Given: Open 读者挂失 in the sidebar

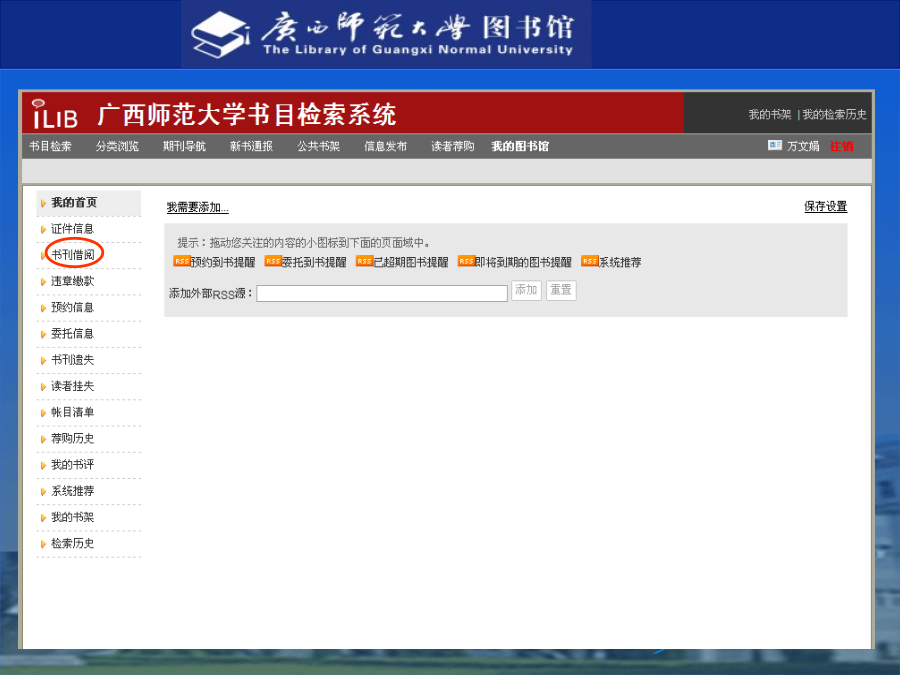Looking at the screenshot, I should [72, 386].
